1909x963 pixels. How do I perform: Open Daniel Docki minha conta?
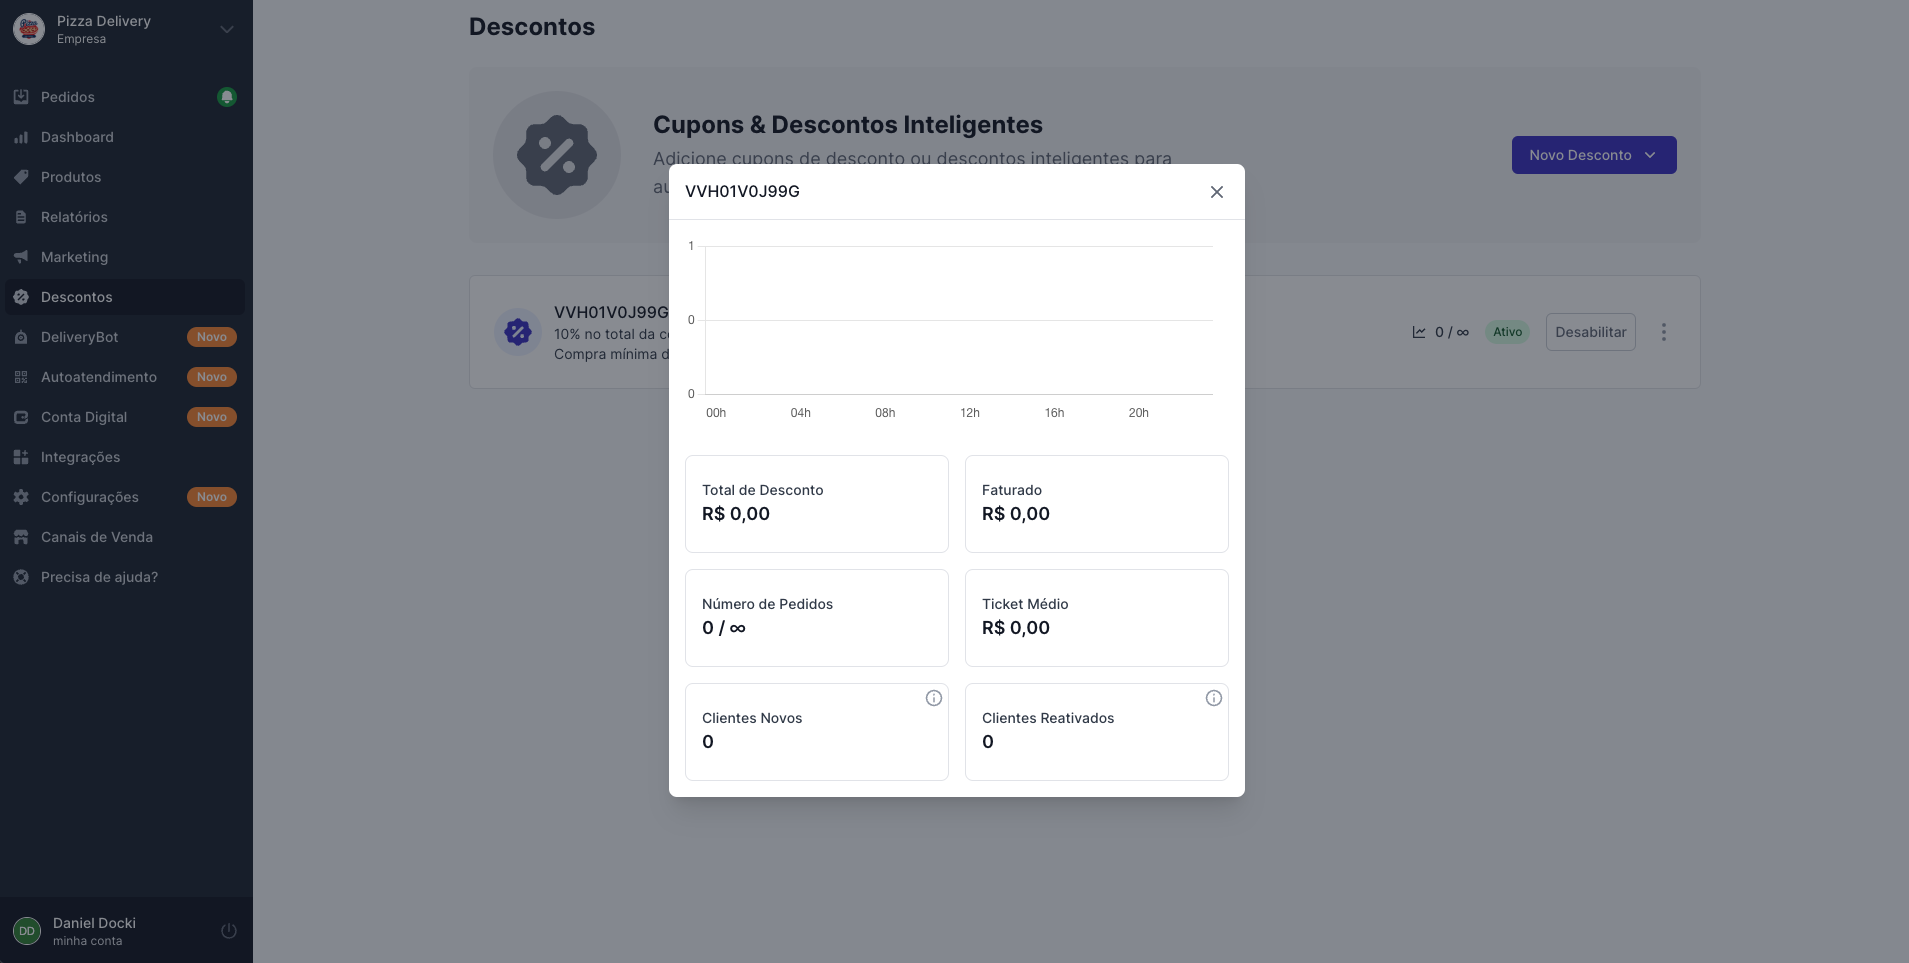click(x=94, y=931)
